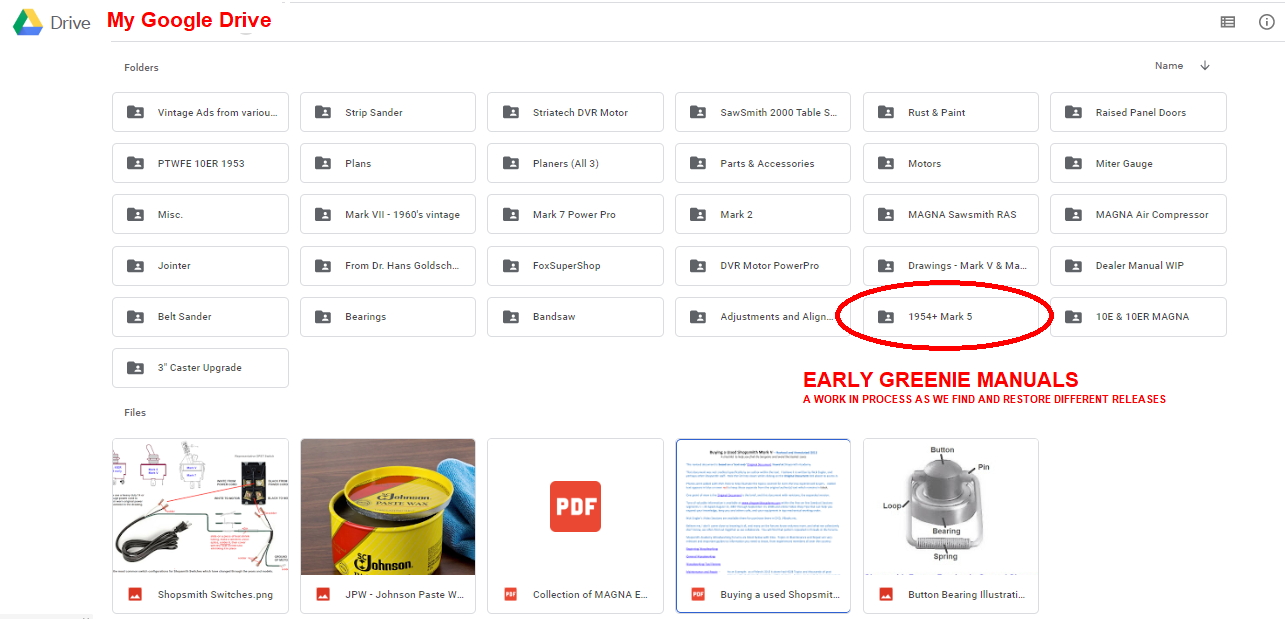
Task: Select the 10E & 10ER MAGNA folder
Action: click(x=1138, y=316)
